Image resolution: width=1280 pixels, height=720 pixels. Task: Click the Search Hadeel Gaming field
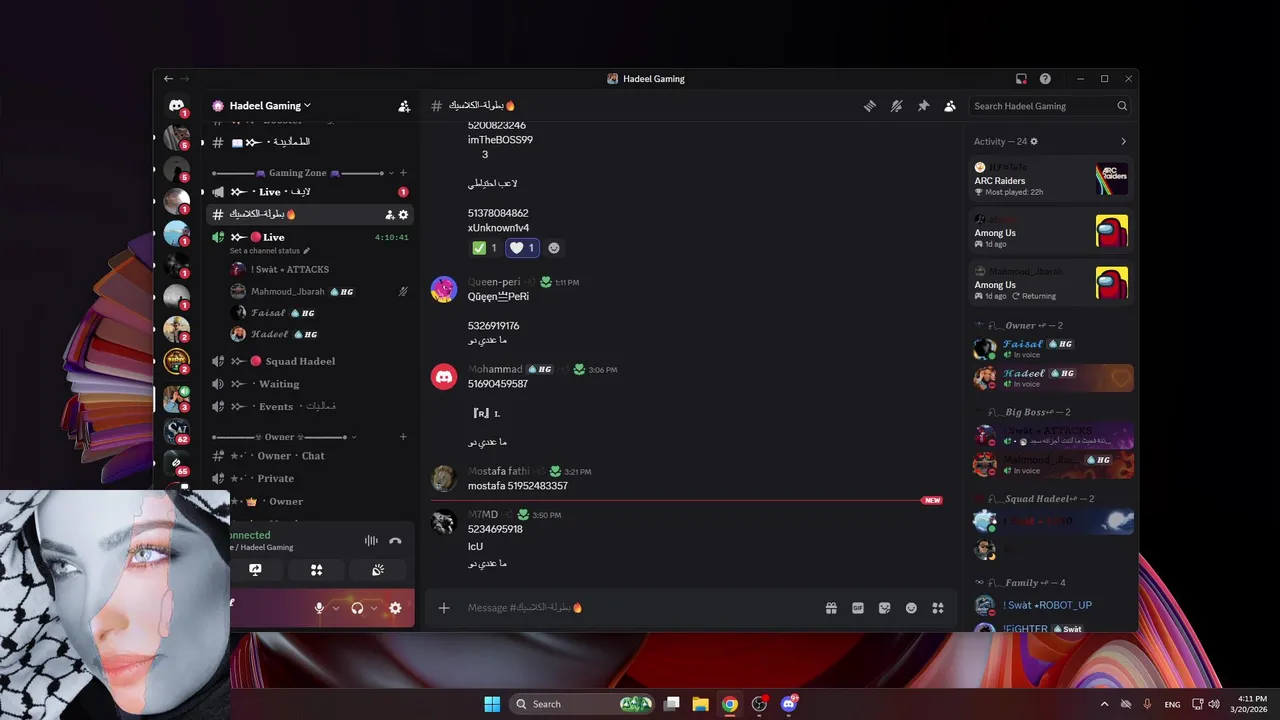point(1050,106)
